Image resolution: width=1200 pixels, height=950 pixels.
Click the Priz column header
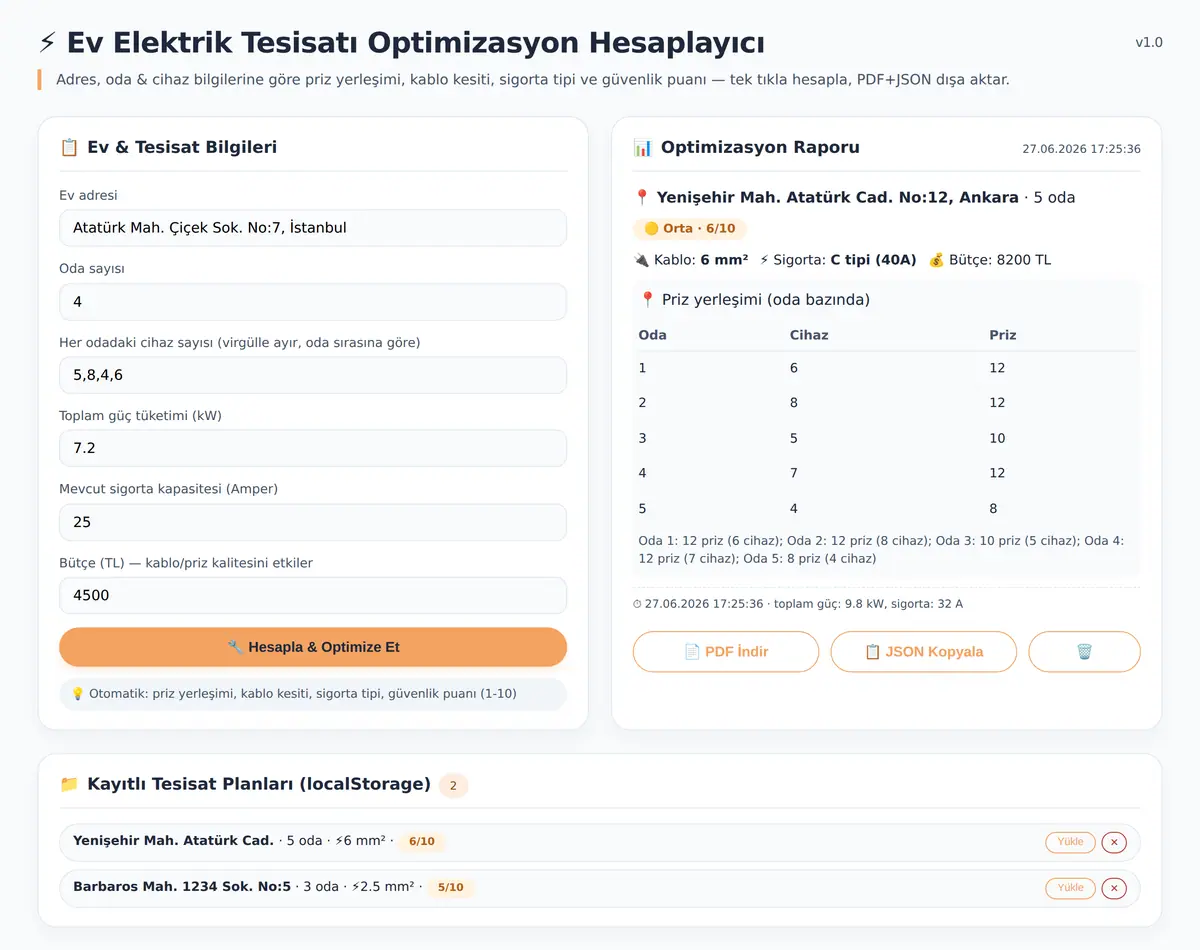pos(1003,335)
